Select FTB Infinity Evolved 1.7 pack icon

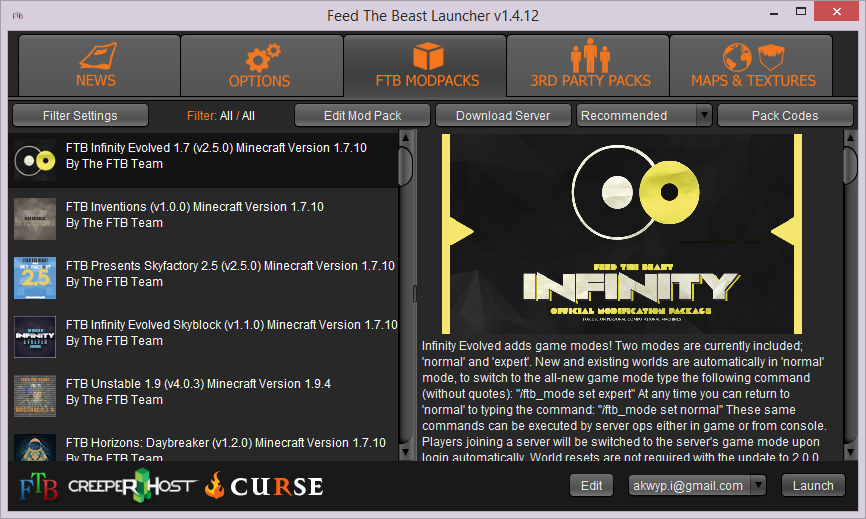point(35,159)
